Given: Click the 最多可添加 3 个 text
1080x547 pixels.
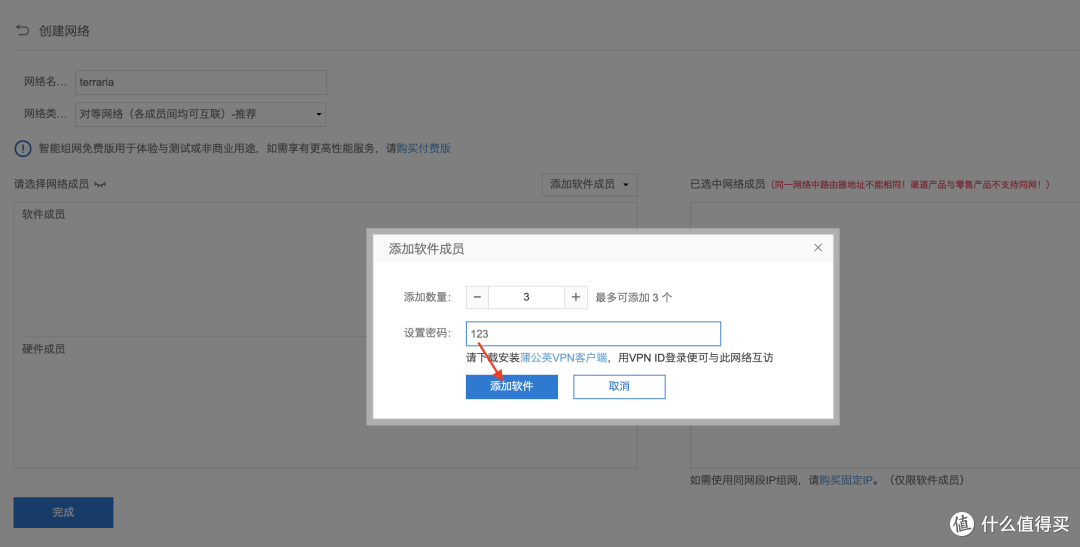Looking at the screenshot, I should point(634,298).
